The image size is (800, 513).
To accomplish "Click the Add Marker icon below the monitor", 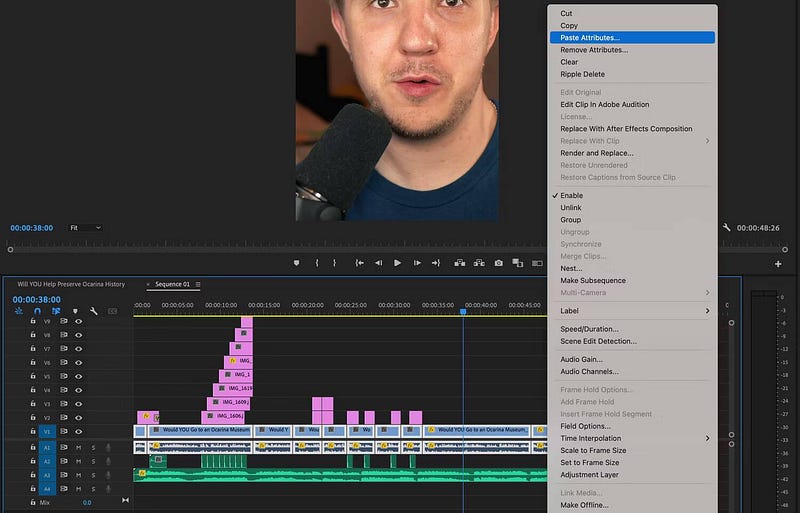I will coord(296,263).
